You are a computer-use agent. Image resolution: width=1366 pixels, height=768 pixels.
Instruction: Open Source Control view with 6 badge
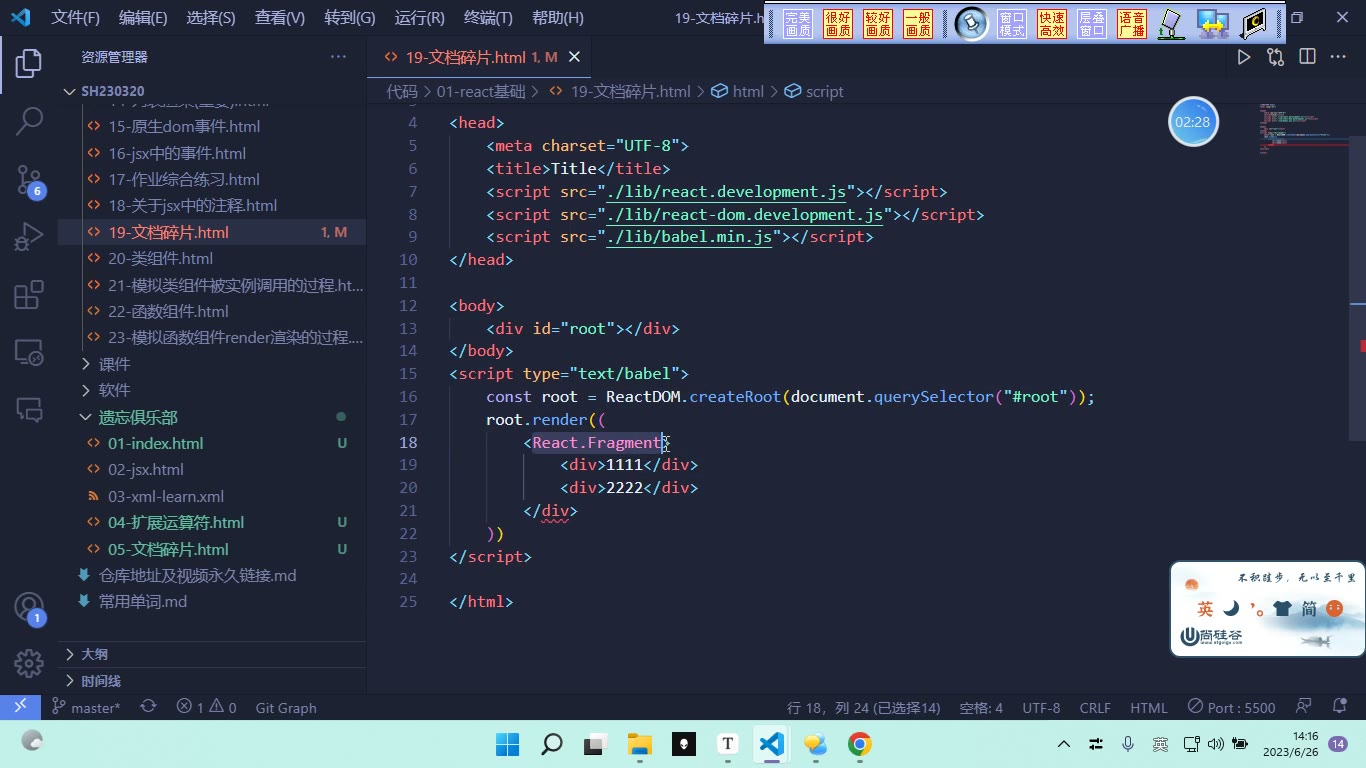pyautogui.click(x=29, y=180)
